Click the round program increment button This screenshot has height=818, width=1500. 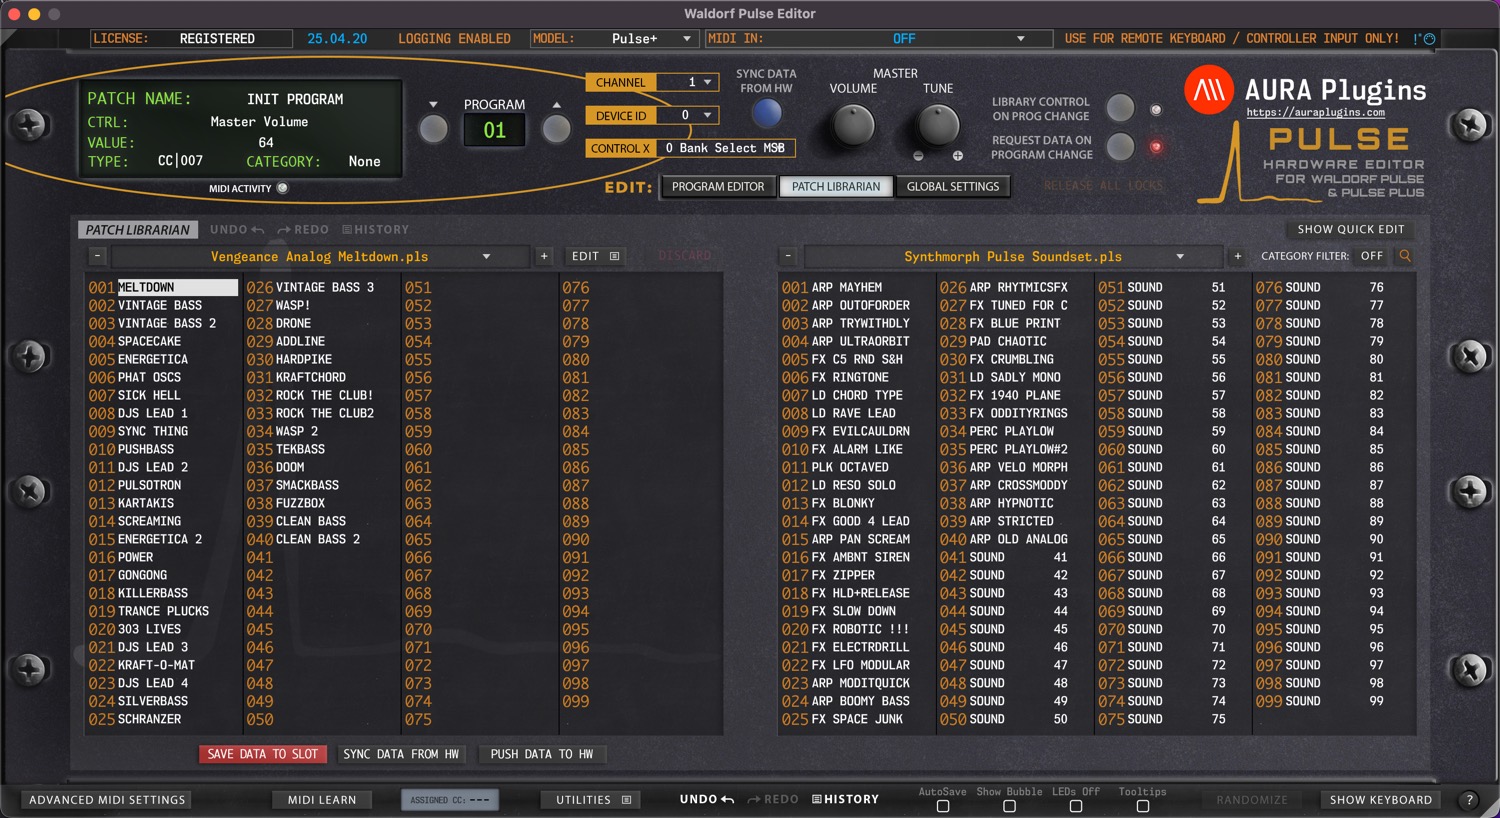[x=556, y=129]
